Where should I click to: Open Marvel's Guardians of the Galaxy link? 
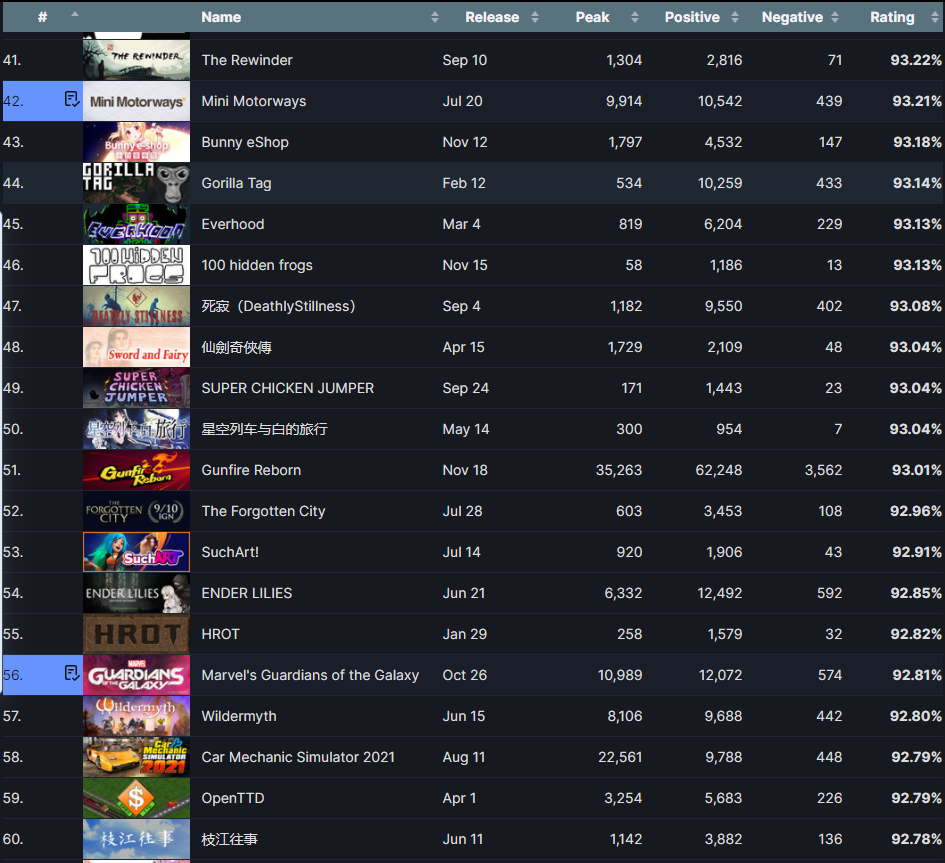[310, 675]
